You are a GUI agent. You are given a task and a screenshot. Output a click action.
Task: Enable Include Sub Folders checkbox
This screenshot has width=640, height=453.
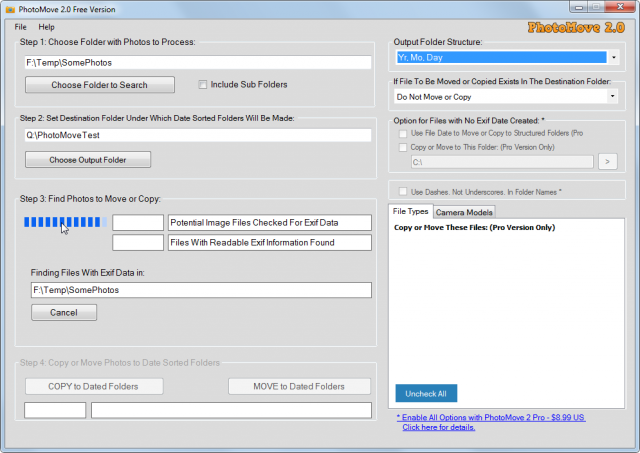click(x=202, y=84)
